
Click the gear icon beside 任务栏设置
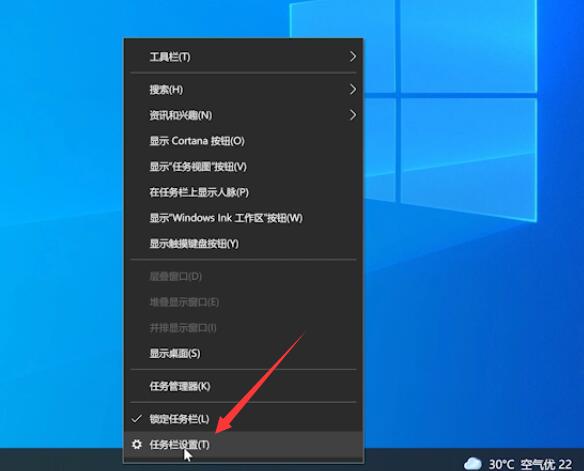pos(137,445)
